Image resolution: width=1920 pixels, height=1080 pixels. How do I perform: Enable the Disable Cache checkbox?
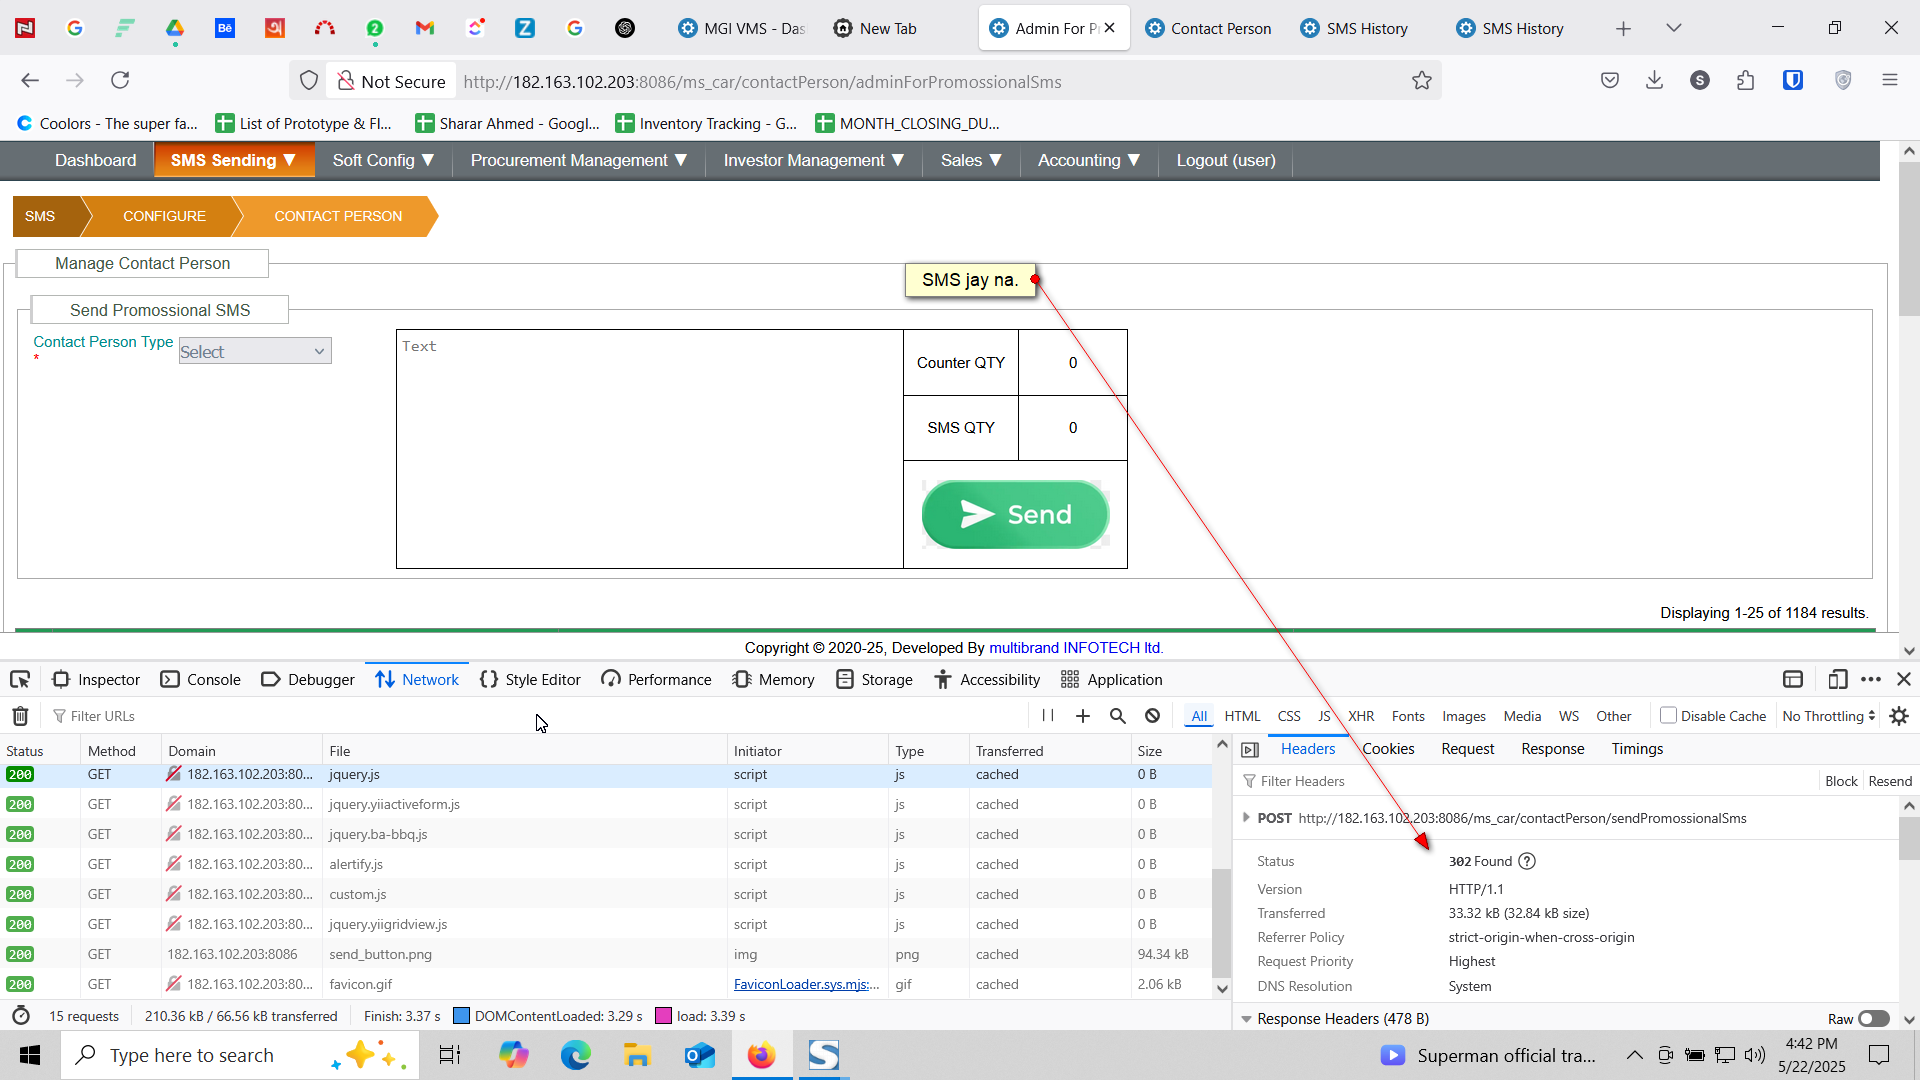point(1668,716)
